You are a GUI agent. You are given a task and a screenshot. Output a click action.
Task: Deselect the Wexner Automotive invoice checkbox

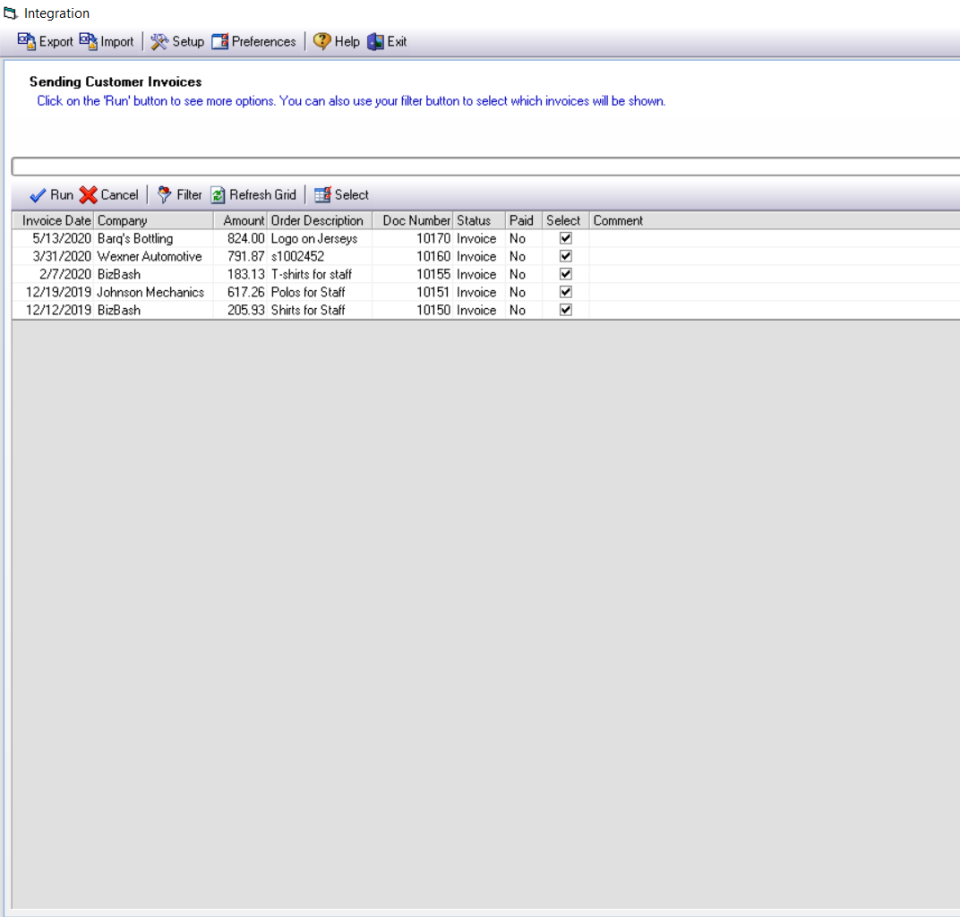point(563,256)
